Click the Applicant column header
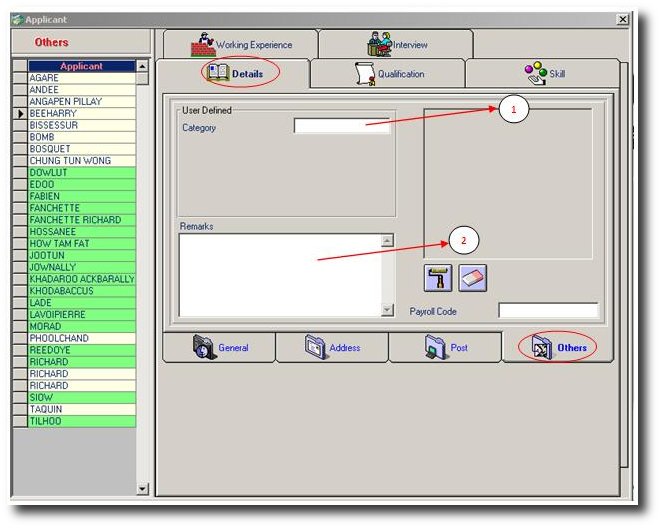661x528 pixels. point(80,66)
